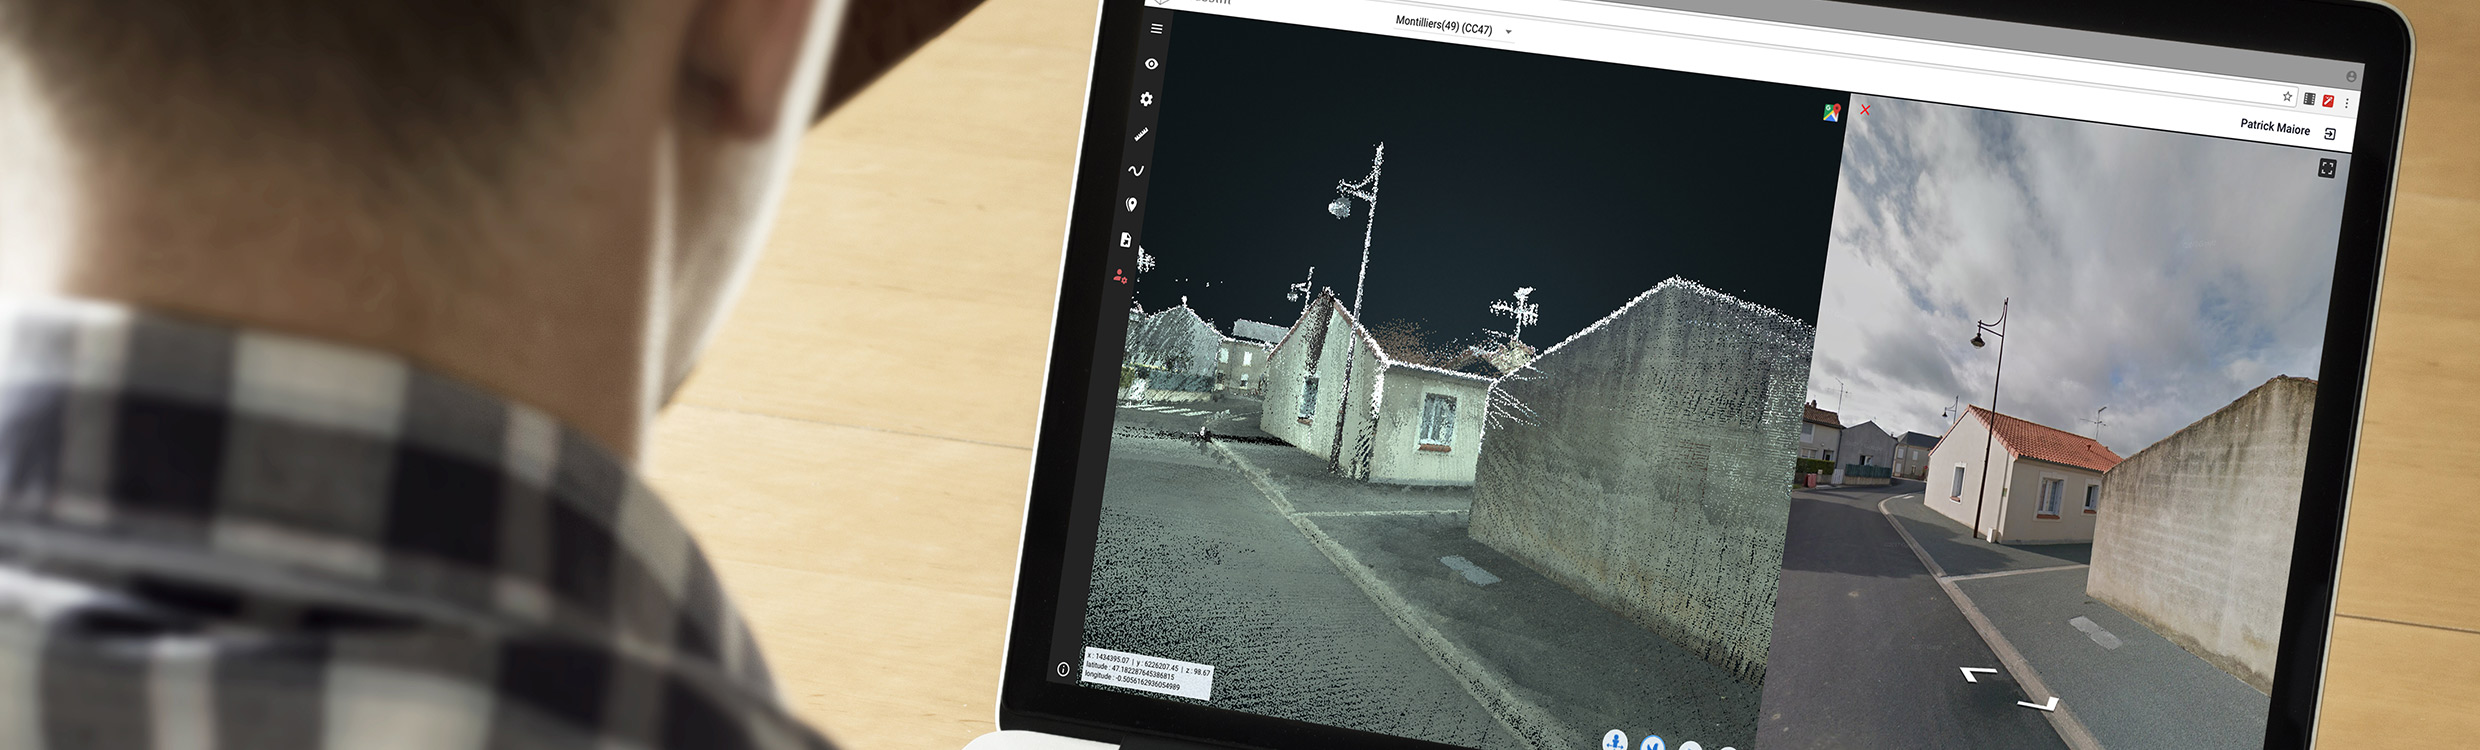
Task: Toggle the info icon at the sidebar bottom
Action: click(x=1063, y=669)
